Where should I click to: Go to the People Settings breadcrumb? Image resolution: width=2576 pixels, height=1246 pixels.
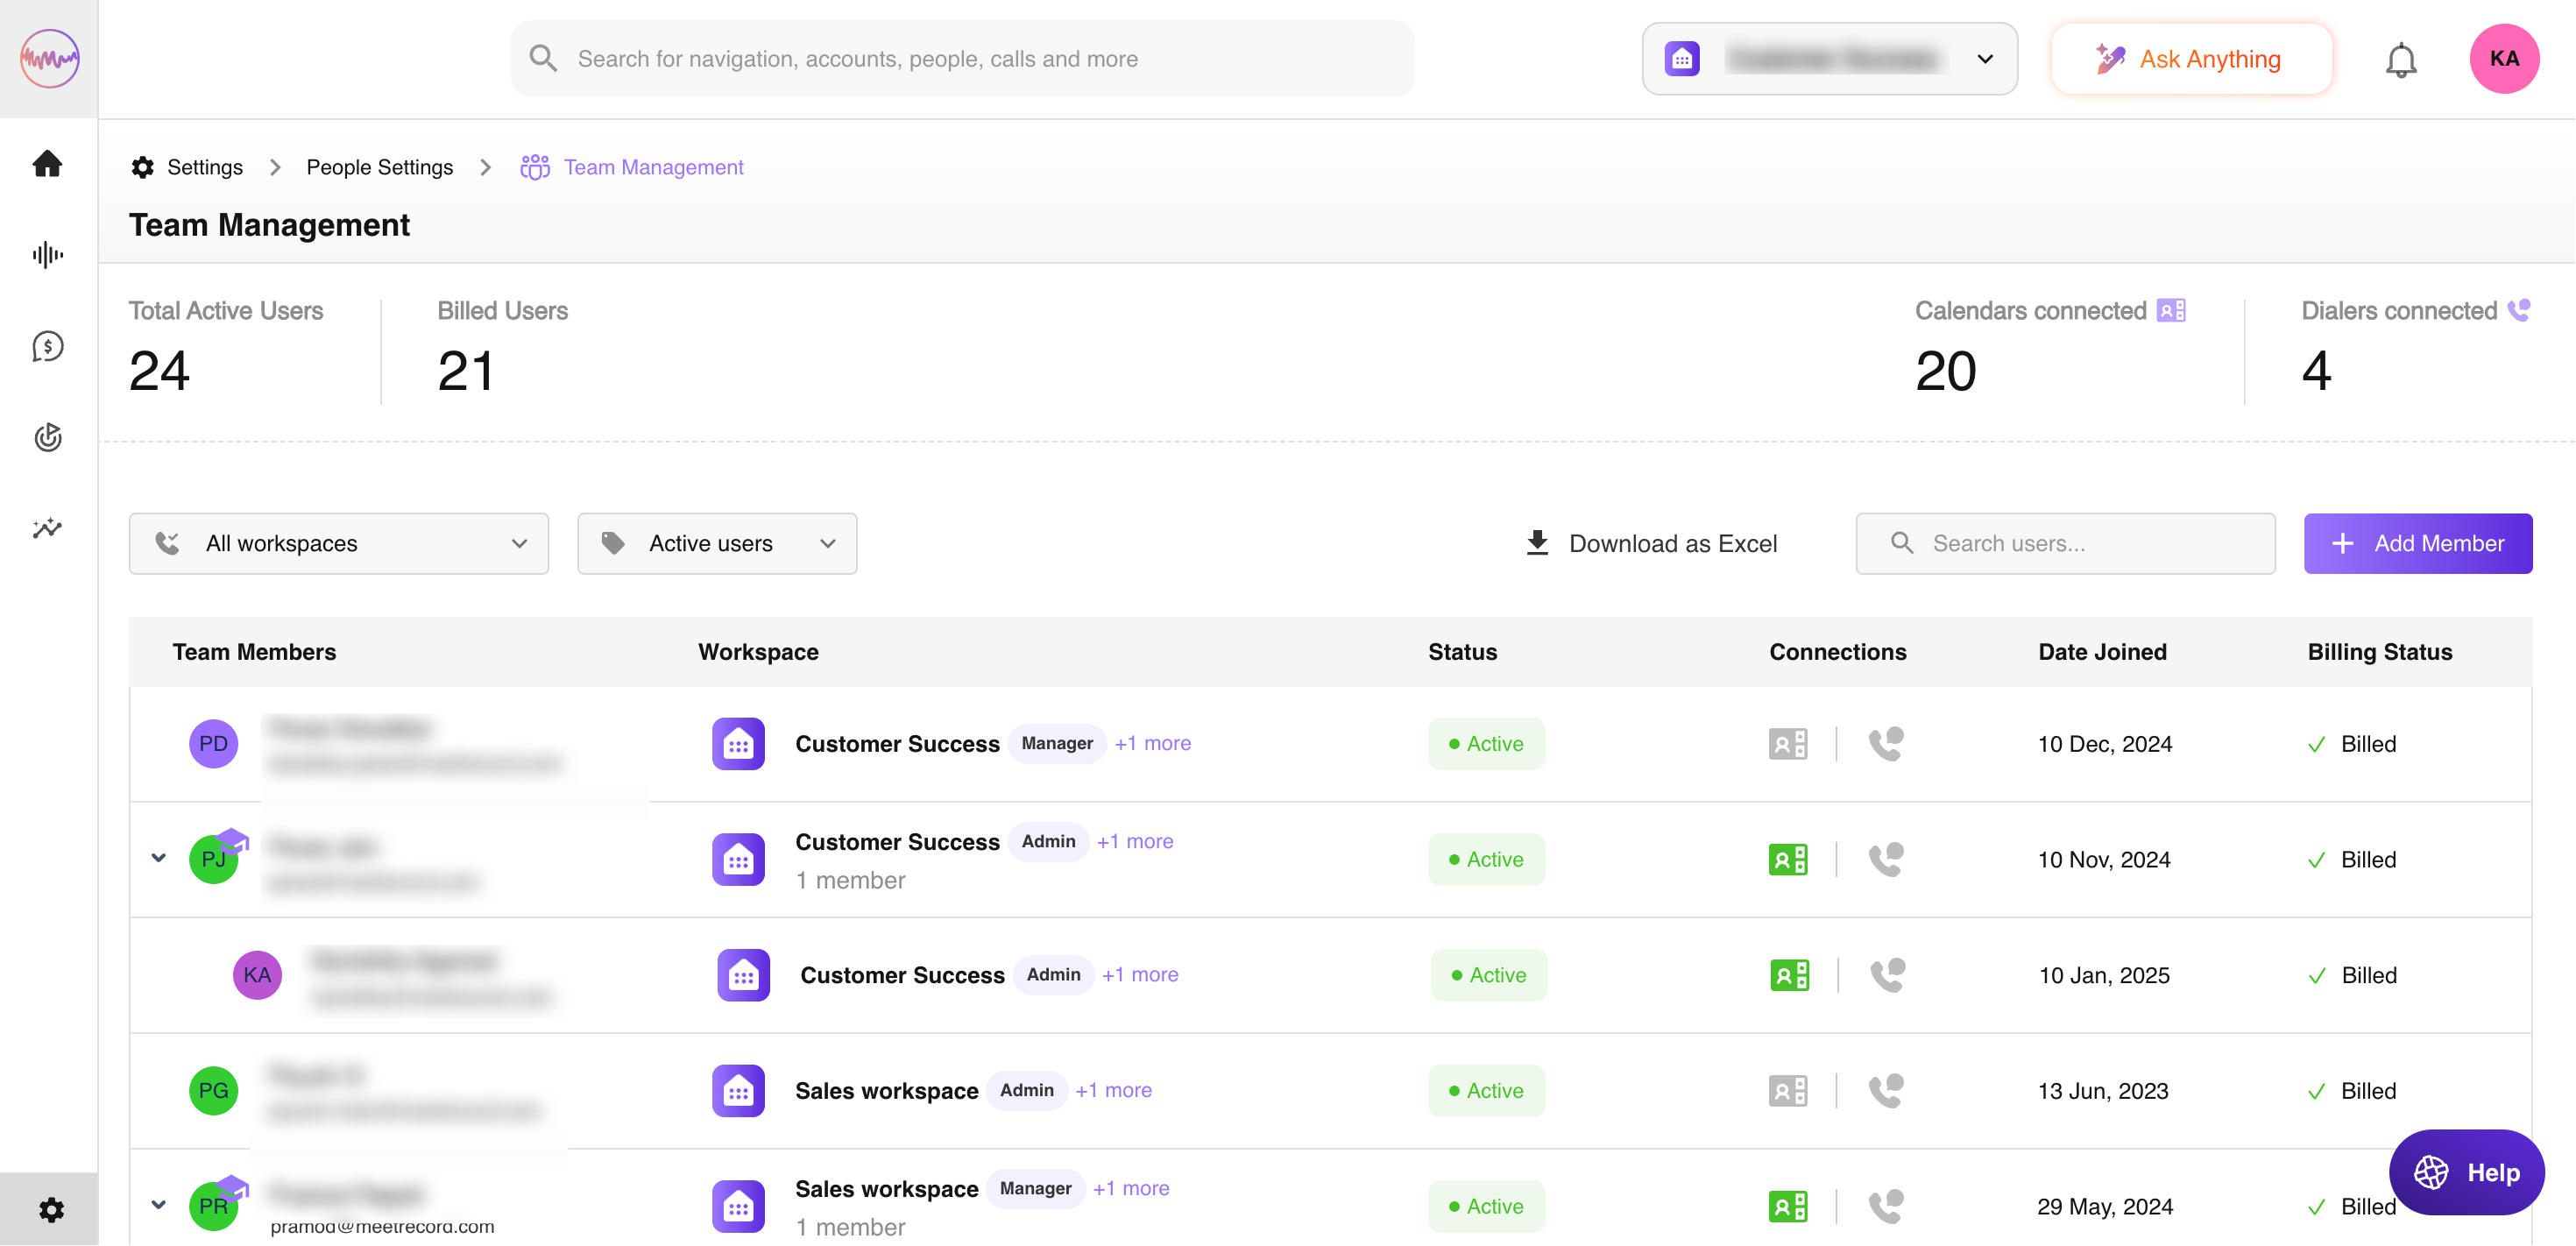point(379,167)
